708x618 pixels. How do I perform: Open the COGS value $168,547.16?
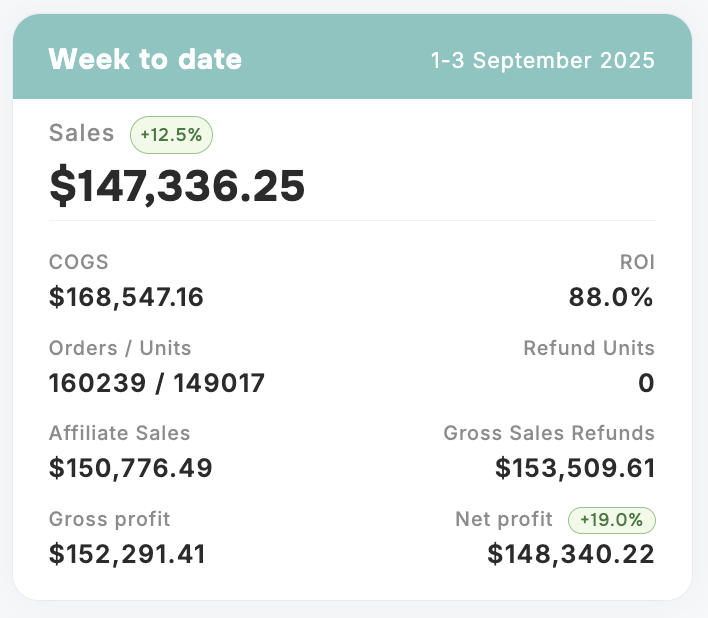(126, 297)
